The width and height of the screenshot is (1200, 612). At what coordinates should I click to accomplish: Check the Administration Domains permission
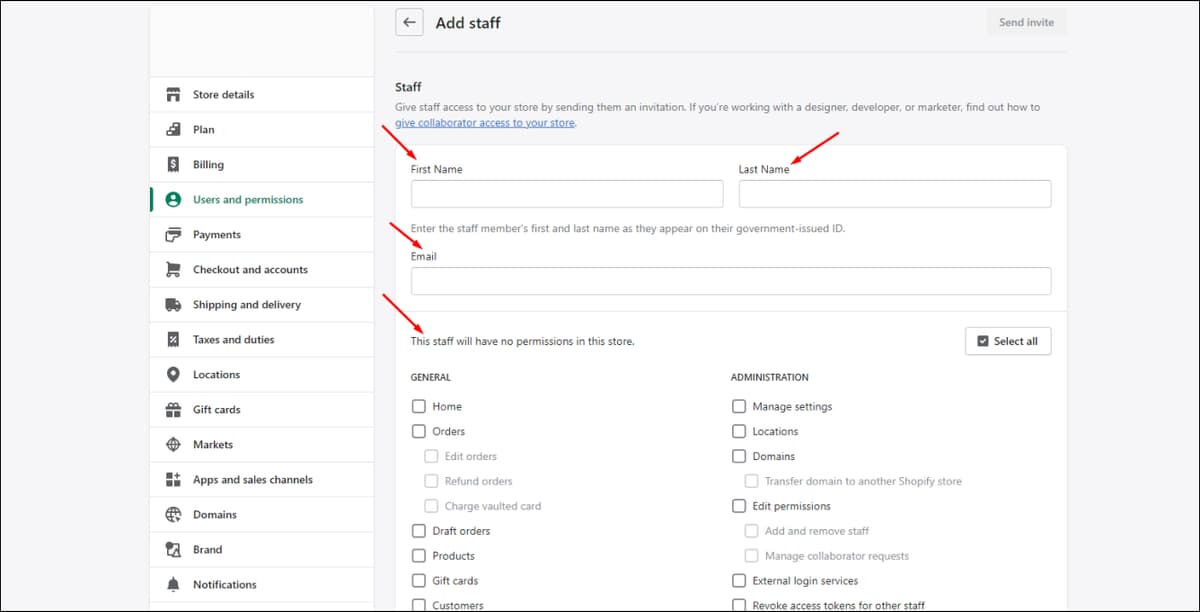point(739,456)
